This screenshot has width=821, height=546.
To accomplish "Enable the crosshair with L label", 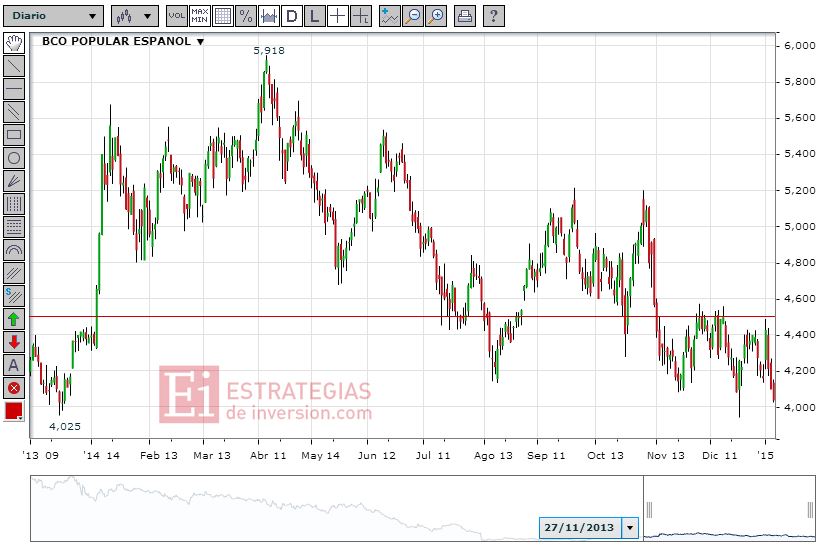I will (361, 16).
